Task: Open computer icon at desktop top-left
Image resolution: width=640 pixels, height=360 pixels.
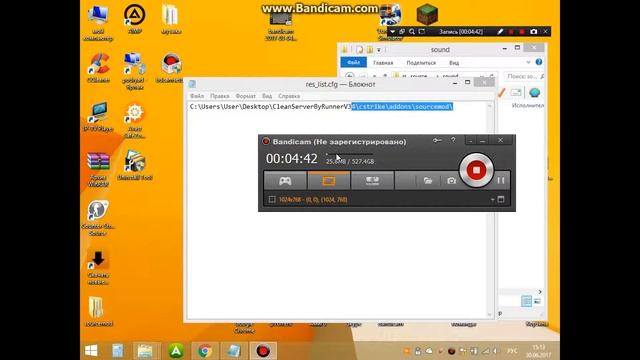Action: [x=98, y=23]
